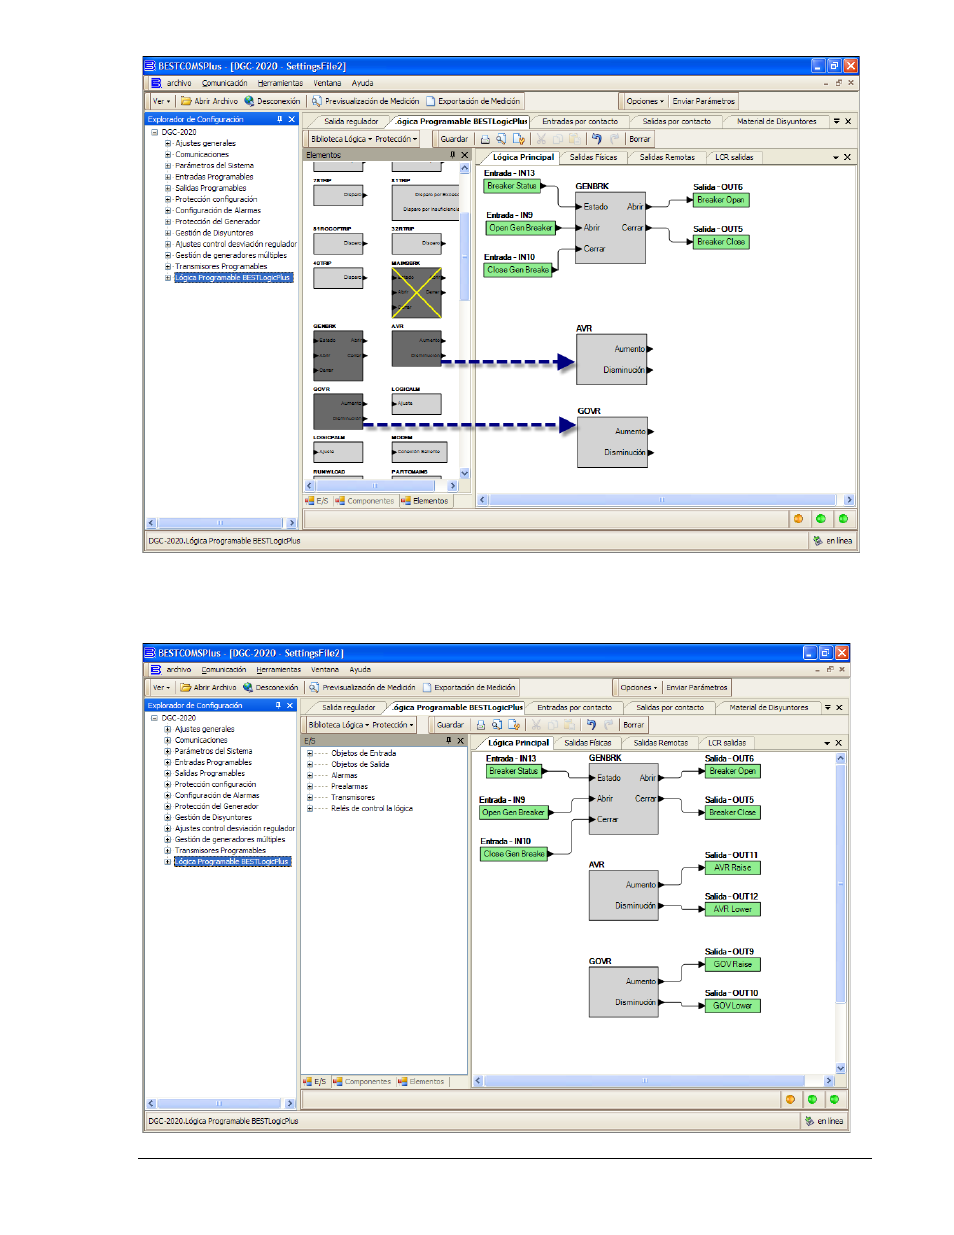Switch to LCR salidas tab in the lower window

[x=727, y=743]
